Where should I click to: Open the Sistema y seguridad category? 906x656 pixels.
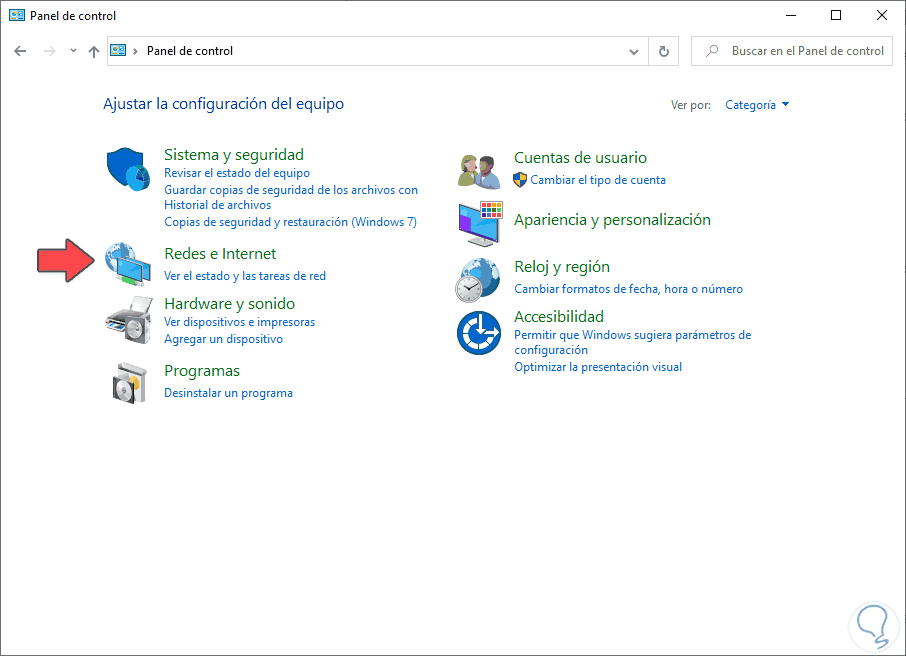[x=233, y=154]
